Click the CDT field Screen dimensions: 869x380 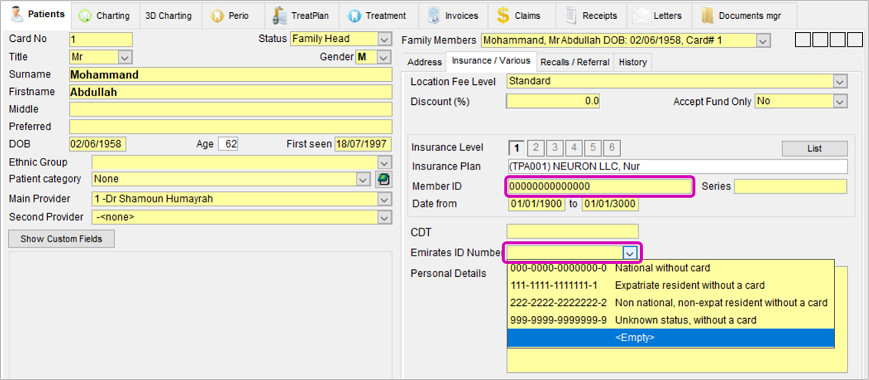572,232
